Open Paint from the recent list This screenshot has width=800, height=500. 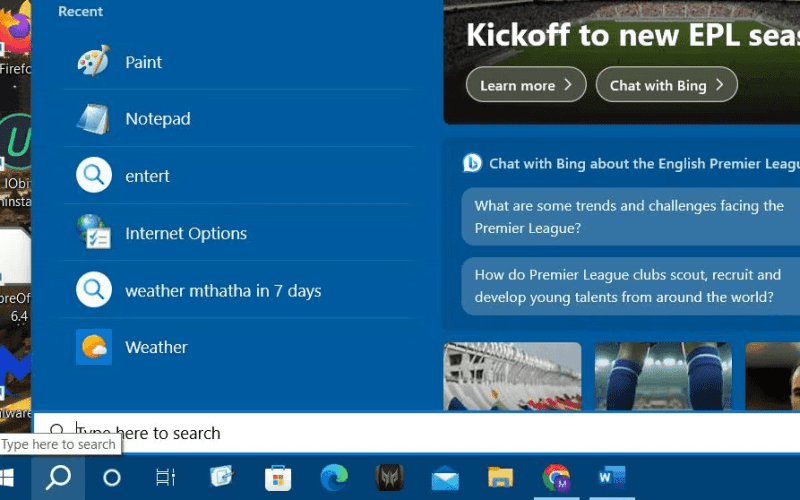tap(237, 62)
